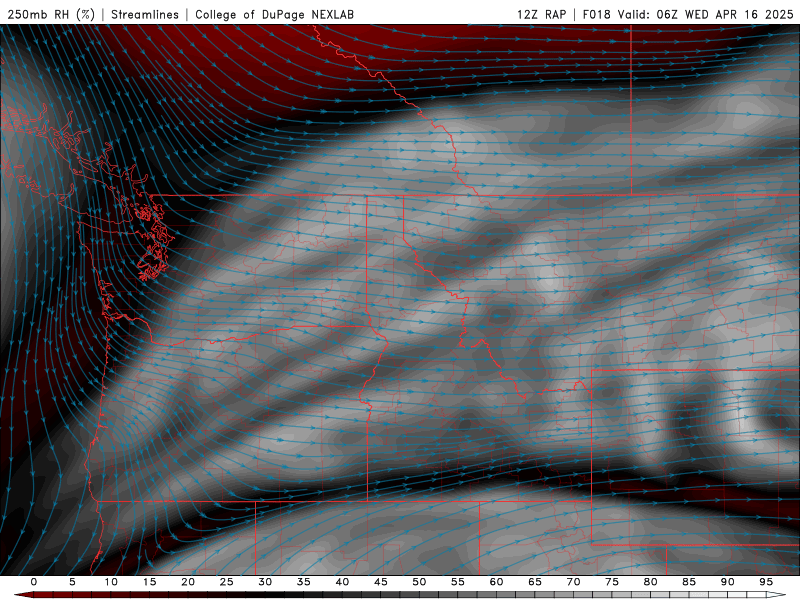Click the "95" color scale label
This screenshot has width=800, height=600.
pos(766,582)
